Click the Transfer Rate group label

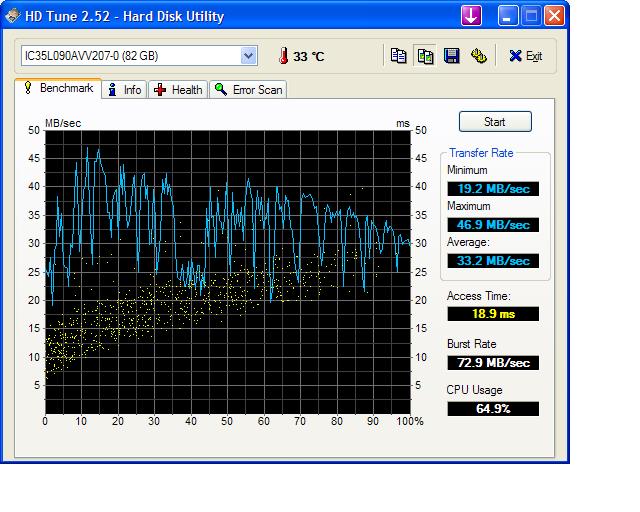(x=481, y=153)
